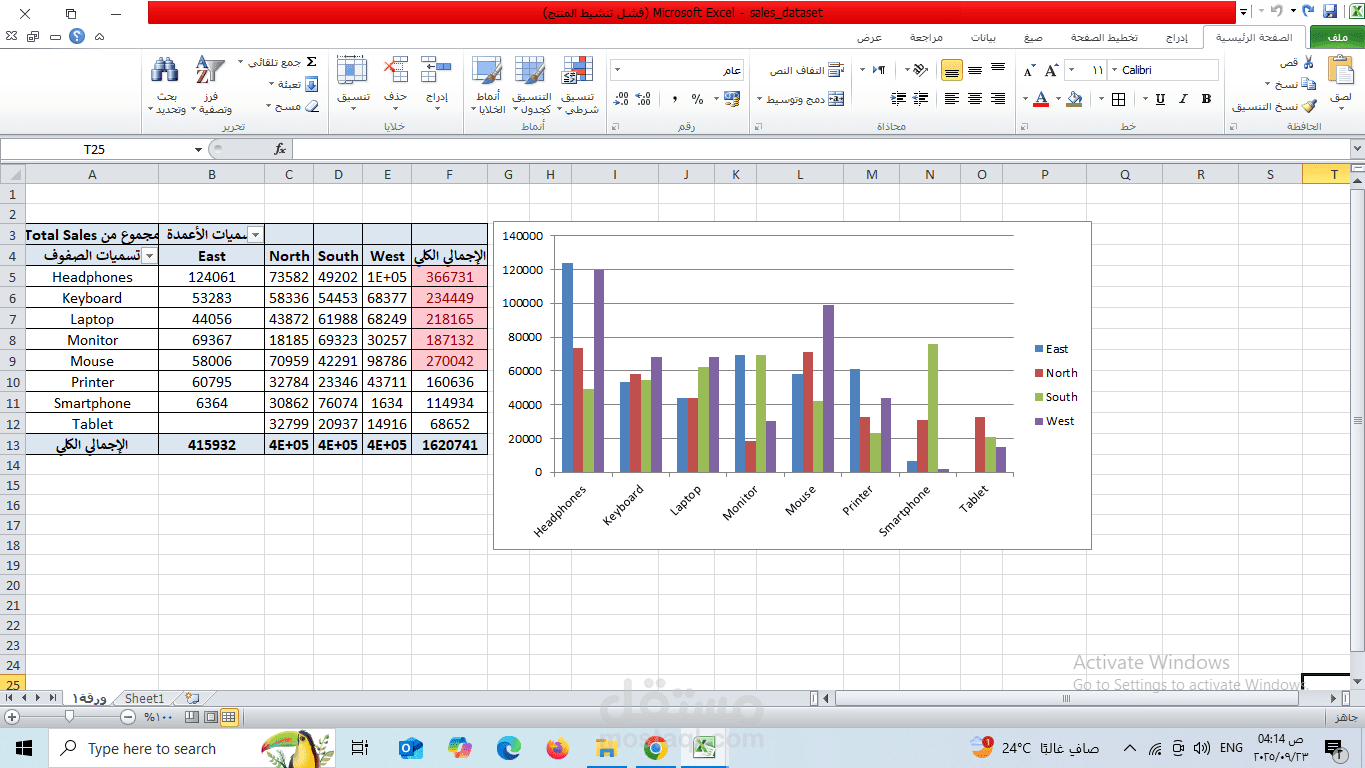The width and height of the screenshot is (1365, 768).
Task: Apply the Comma Style number format
Action: coord(674,99)
